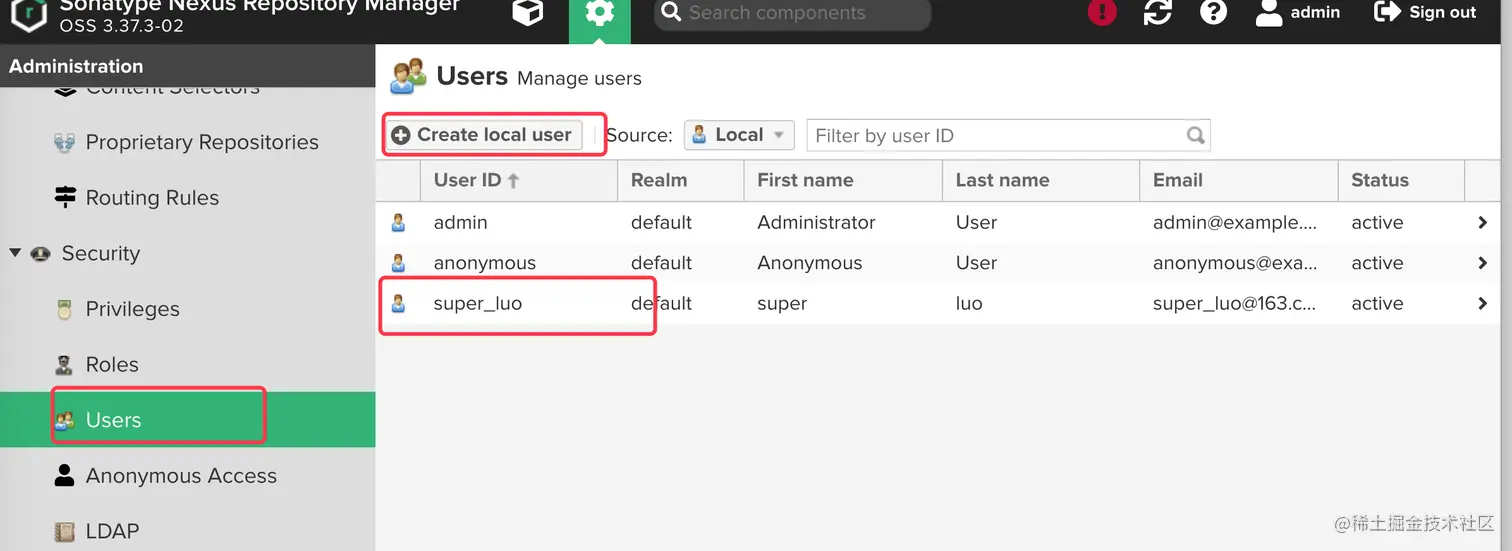
Task: Click the red health alert icon
Action: tap(1102, 12)
